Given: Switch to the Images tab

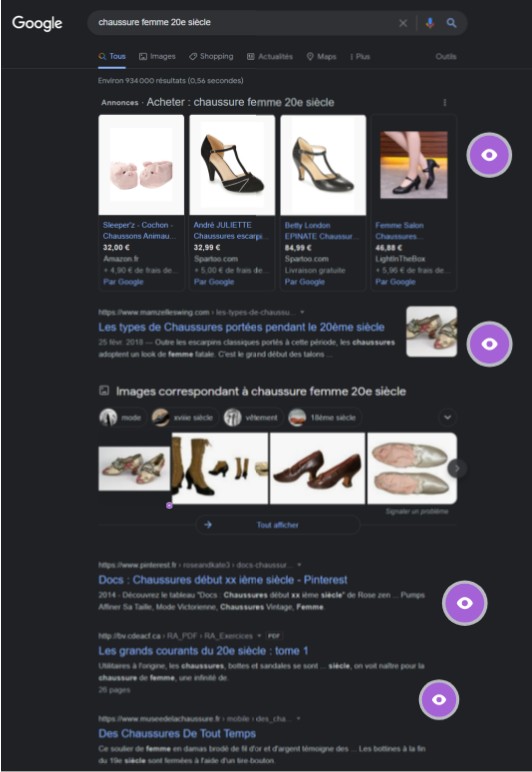Looking at the screenshot, I should (157, 57).
